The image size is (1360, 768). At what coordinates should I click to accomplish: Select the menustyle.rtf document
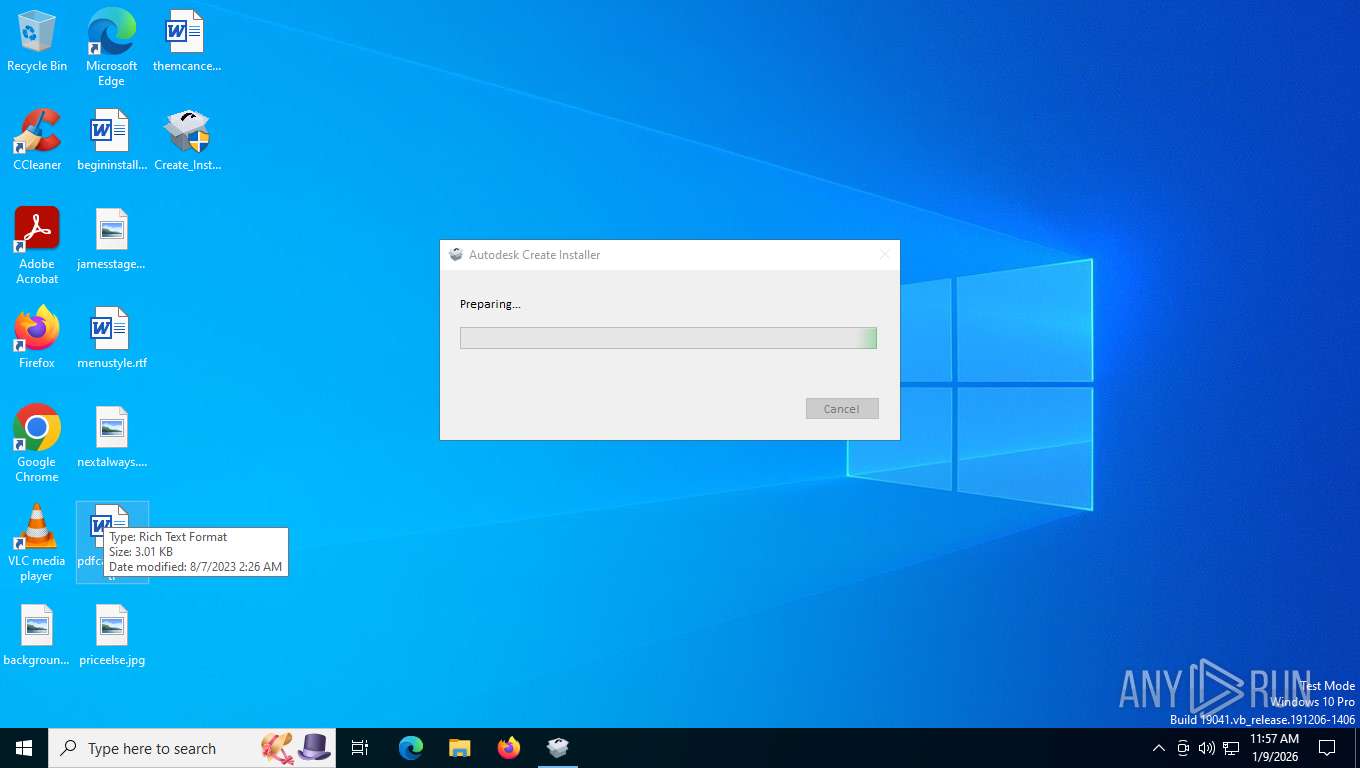pyautogui.click(x=111, y=337)
